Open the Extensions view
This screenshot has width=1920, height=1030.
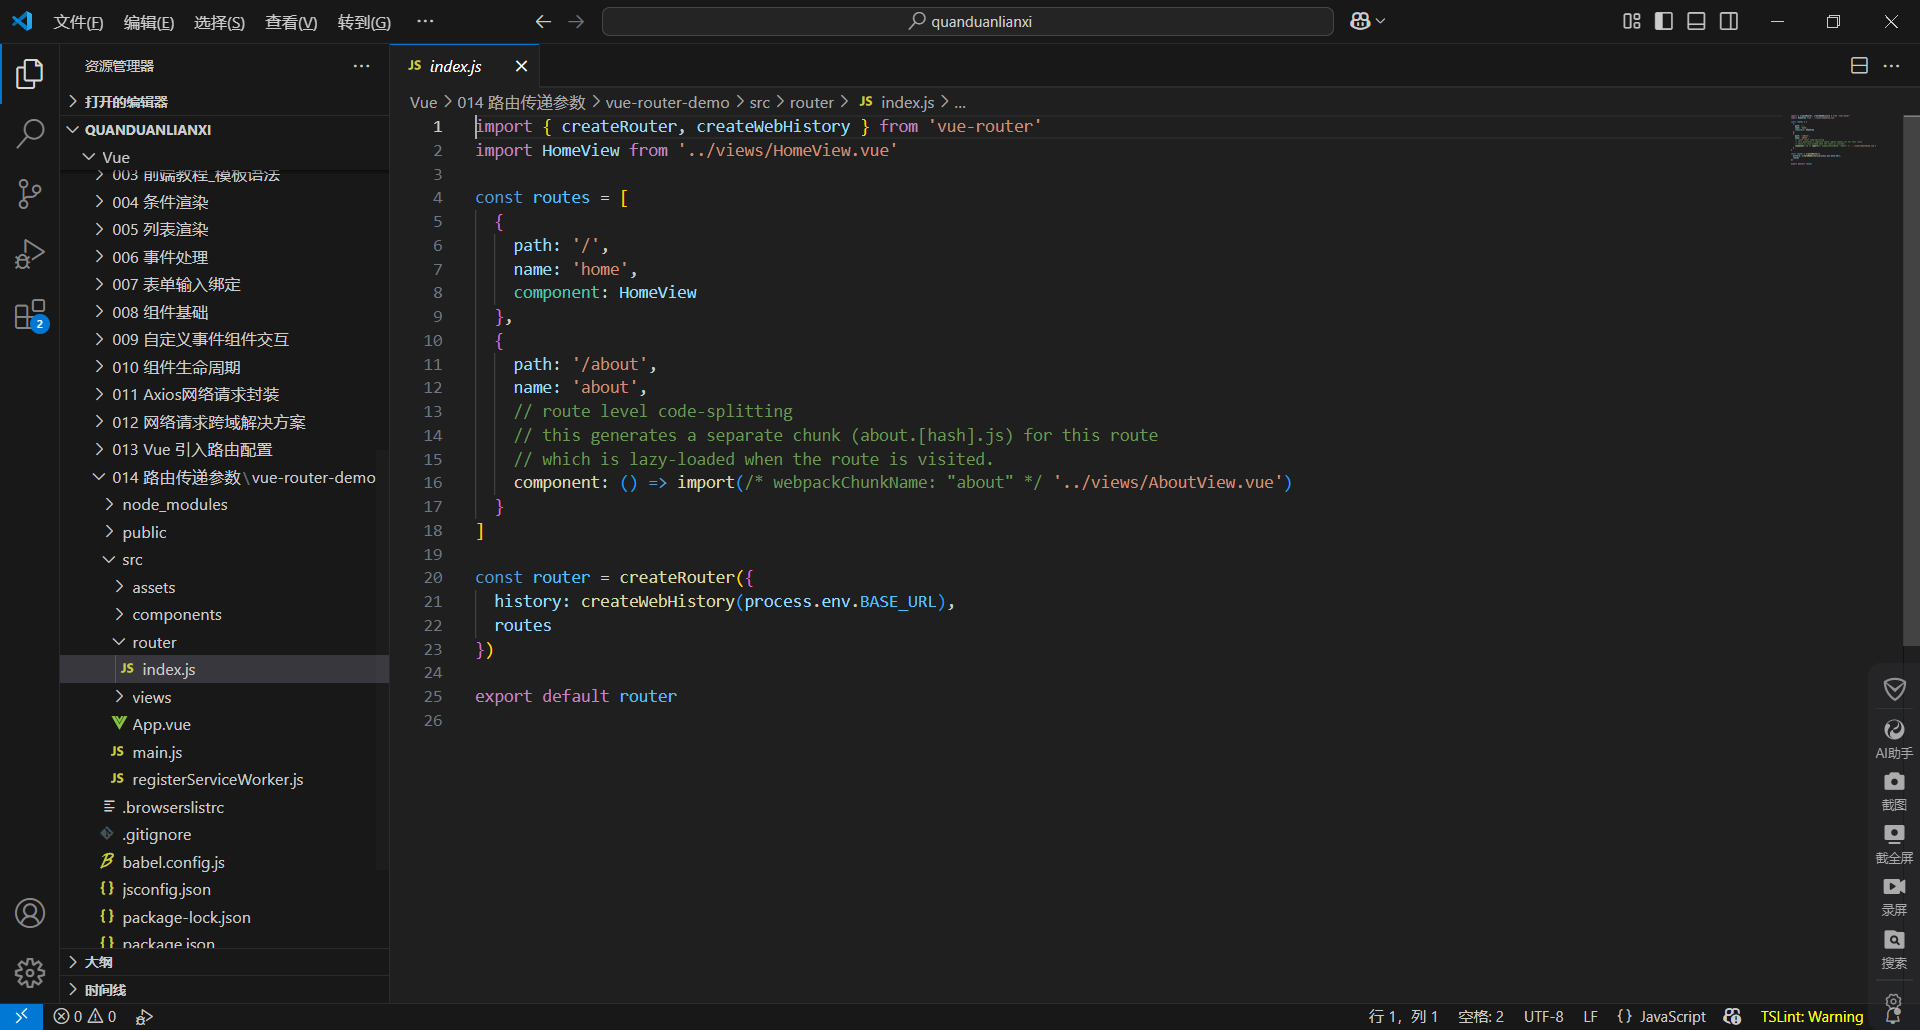[30, 315]
